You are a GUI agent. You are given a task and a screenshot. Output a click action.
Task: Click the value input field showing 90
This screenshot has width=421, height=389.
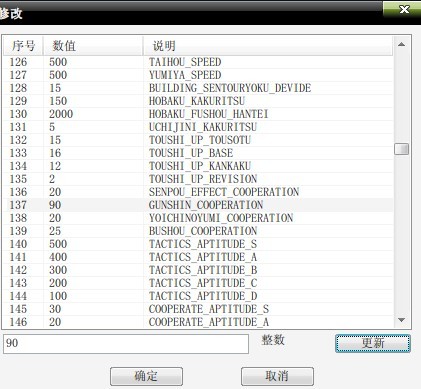(126, 344)
